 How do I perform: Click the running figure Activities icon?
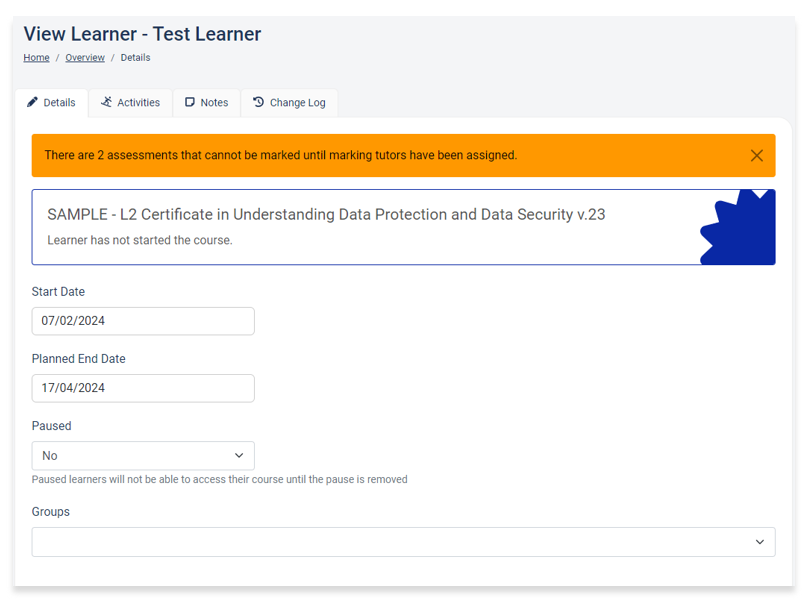click(106, 102)
